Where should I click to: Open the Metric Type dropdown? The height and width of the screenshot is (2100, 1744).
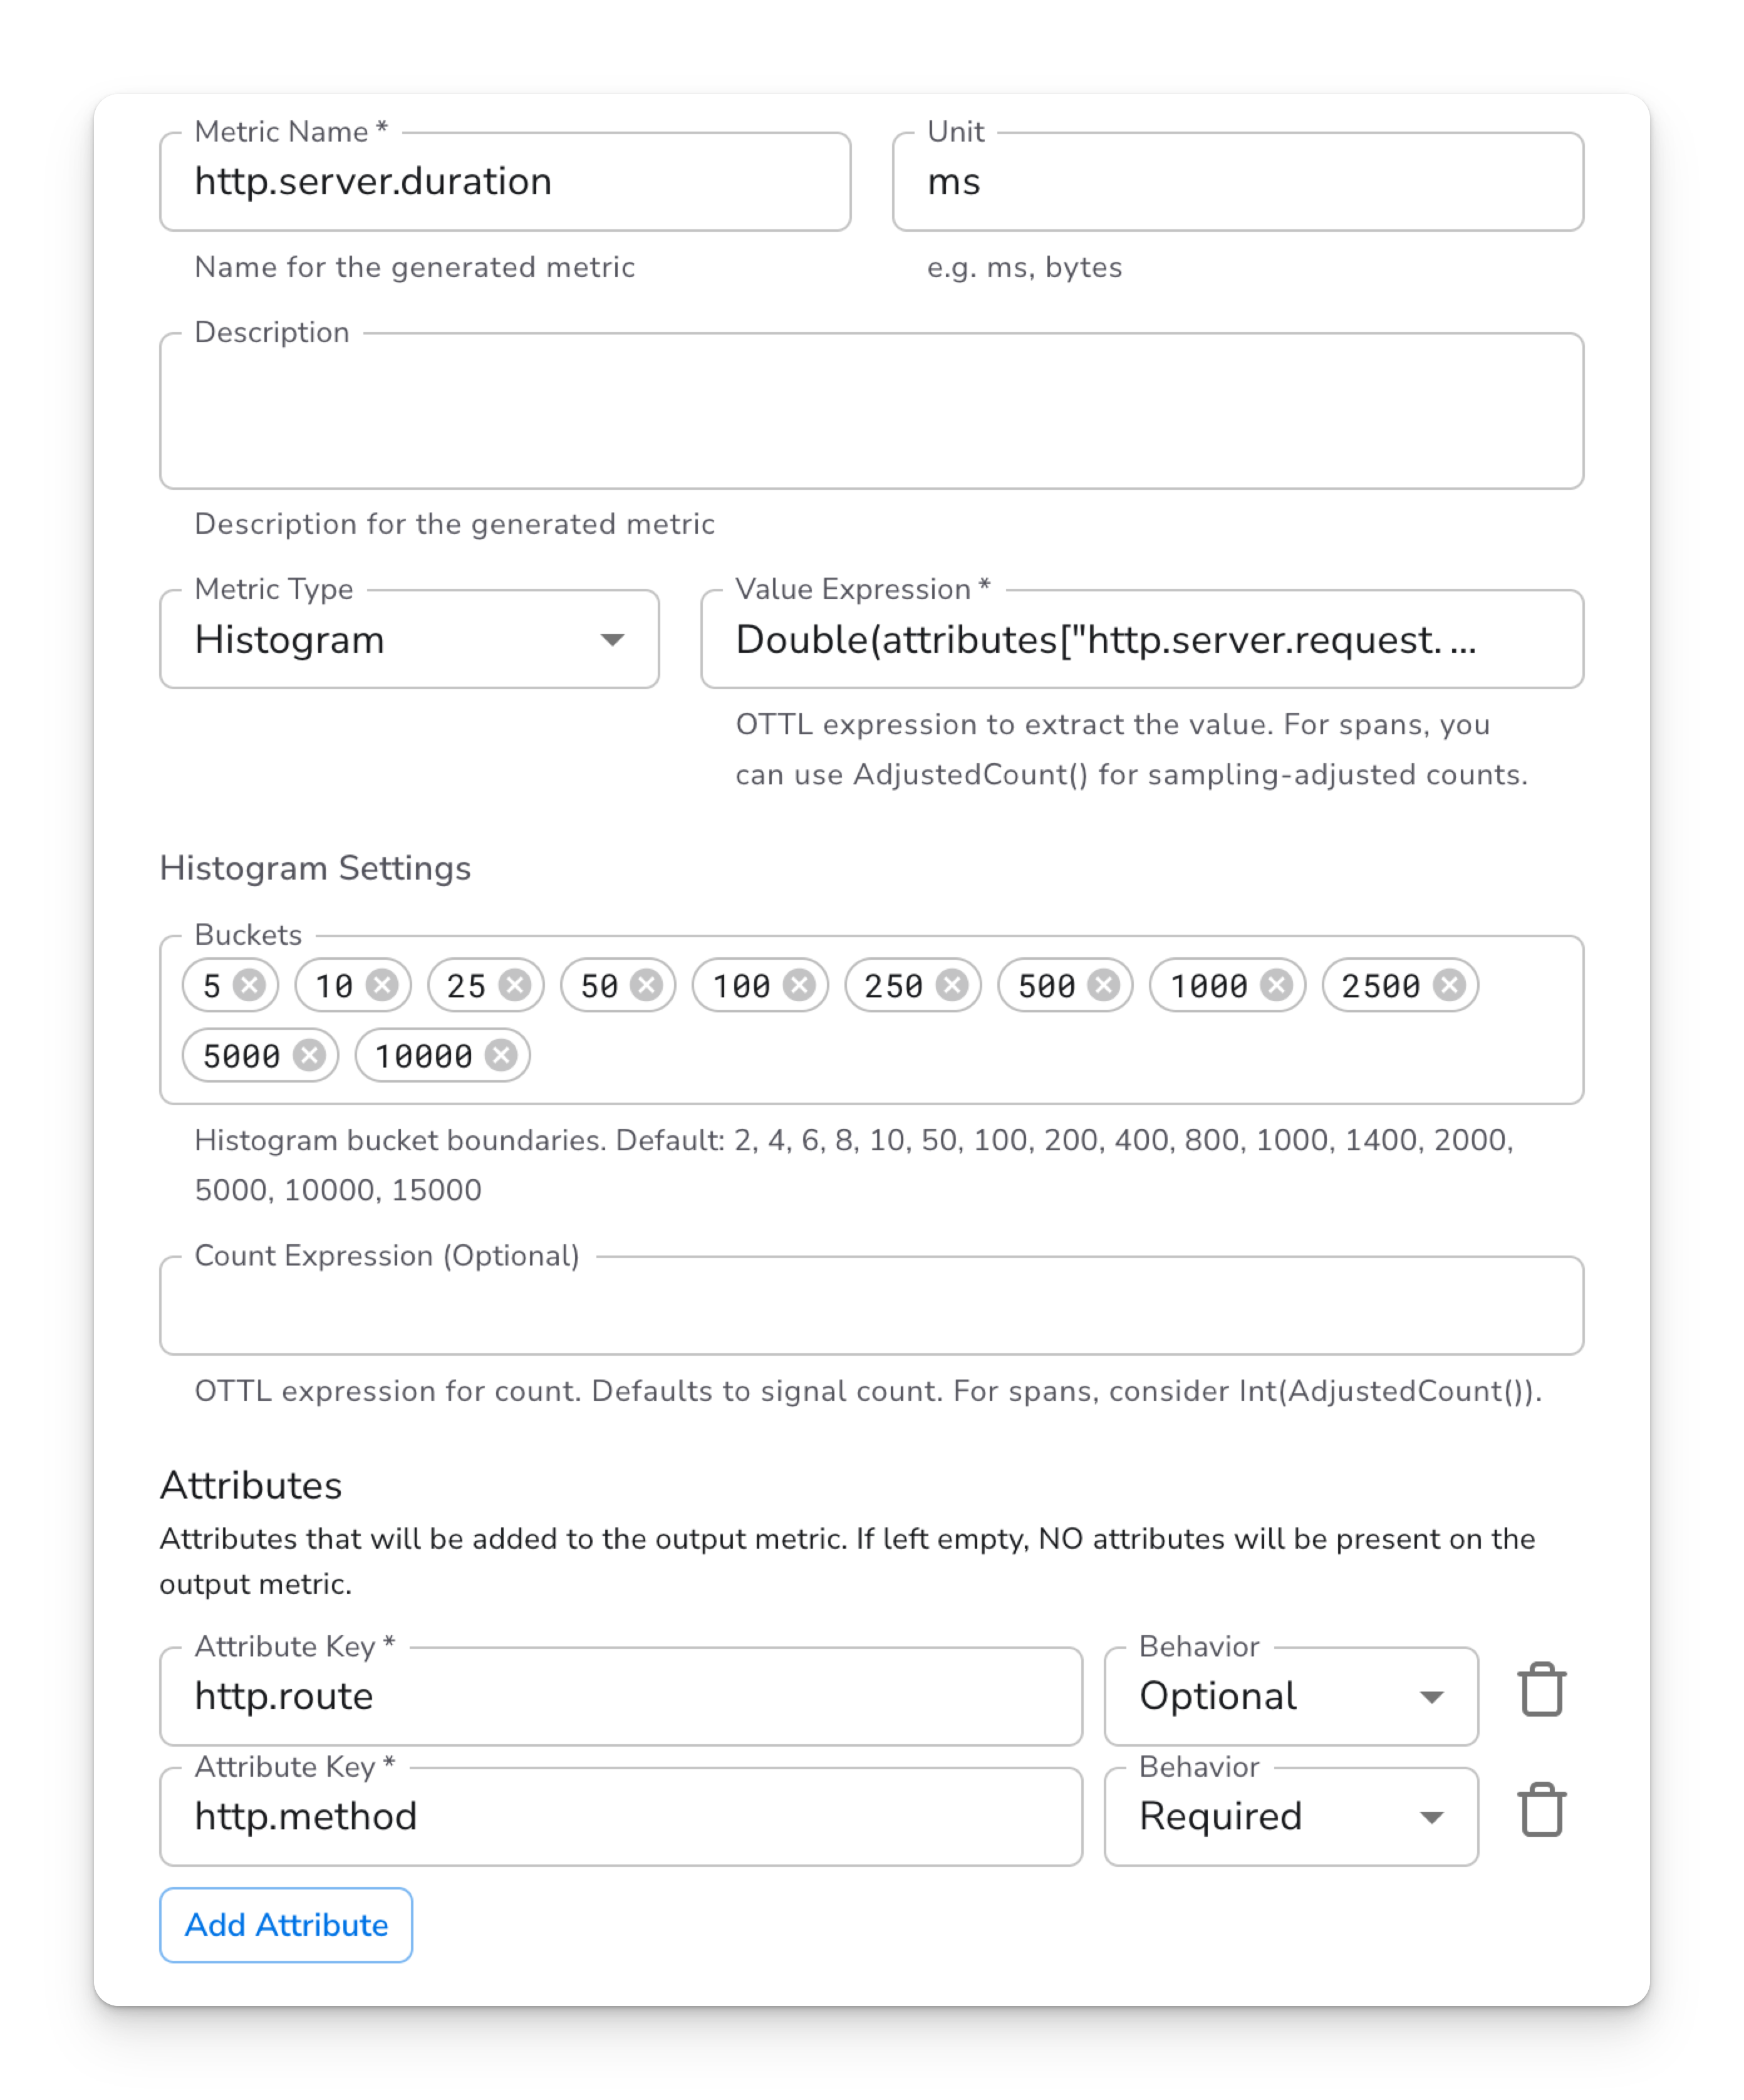(x=409, y=639)
